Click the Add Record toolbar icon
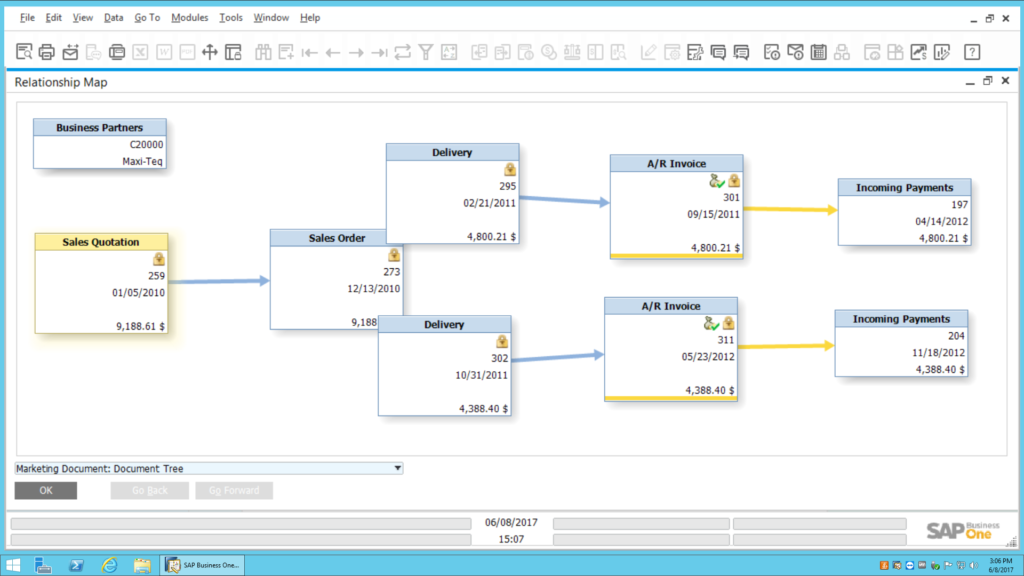This screenshot has height=576, width=1024. click(288, 50)
